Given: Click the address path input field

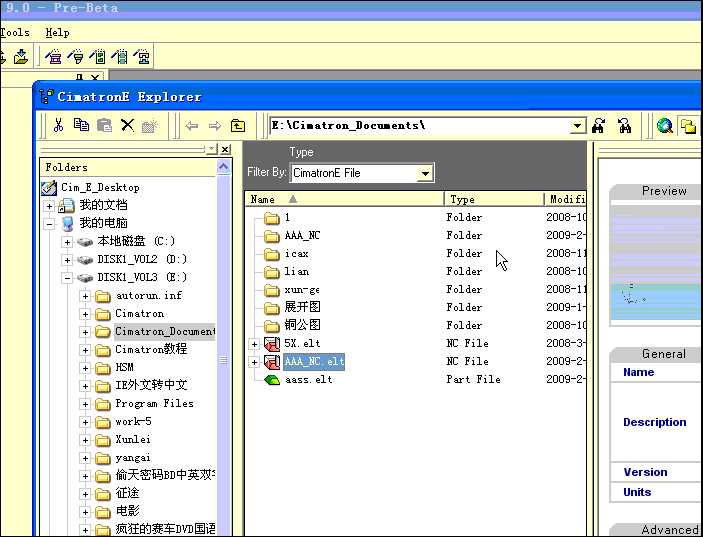Looking at the screenshot, I should pyautogui.click(x=421, y=126).
